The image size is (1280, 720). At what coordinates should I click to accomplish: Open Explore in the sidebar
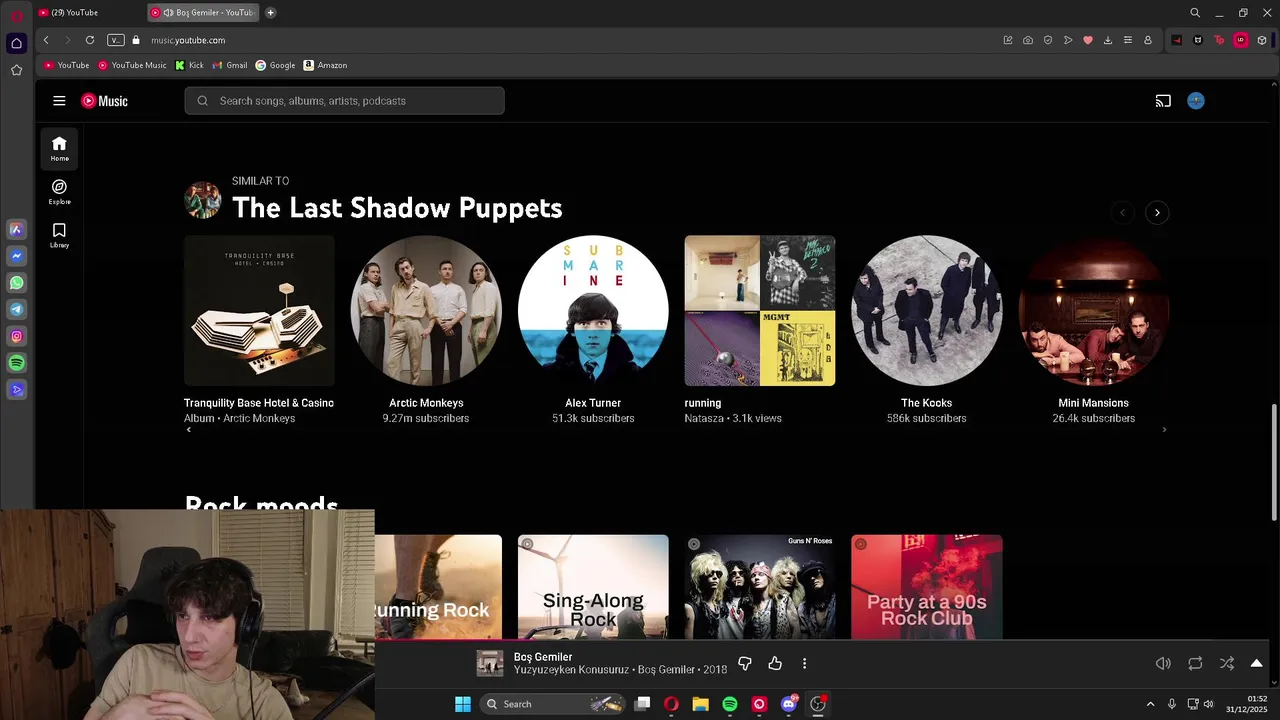(x=59, y=192)
